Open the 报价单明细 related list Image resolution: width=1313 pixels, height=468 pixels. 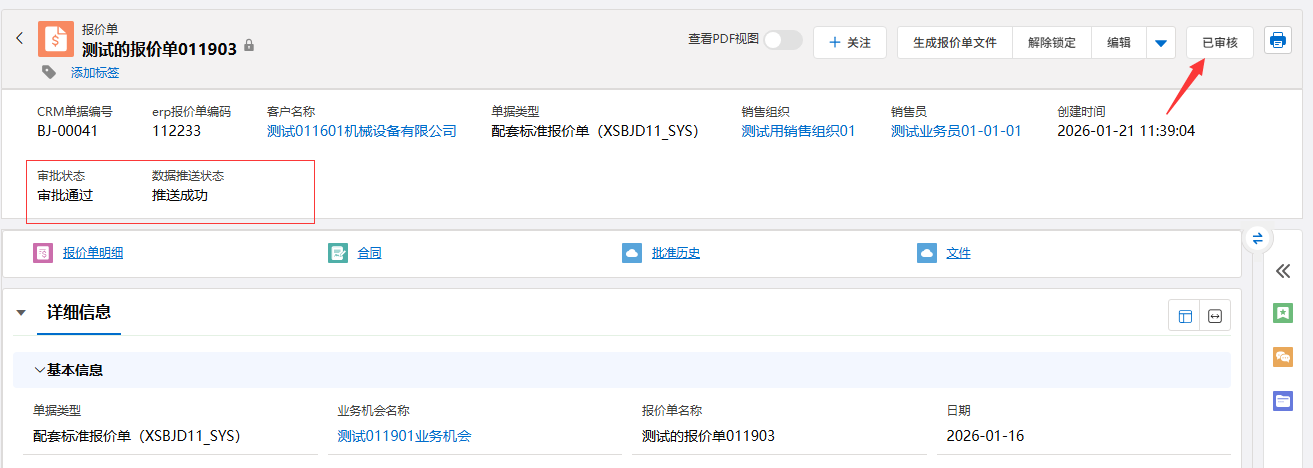(x=93, y=253)
